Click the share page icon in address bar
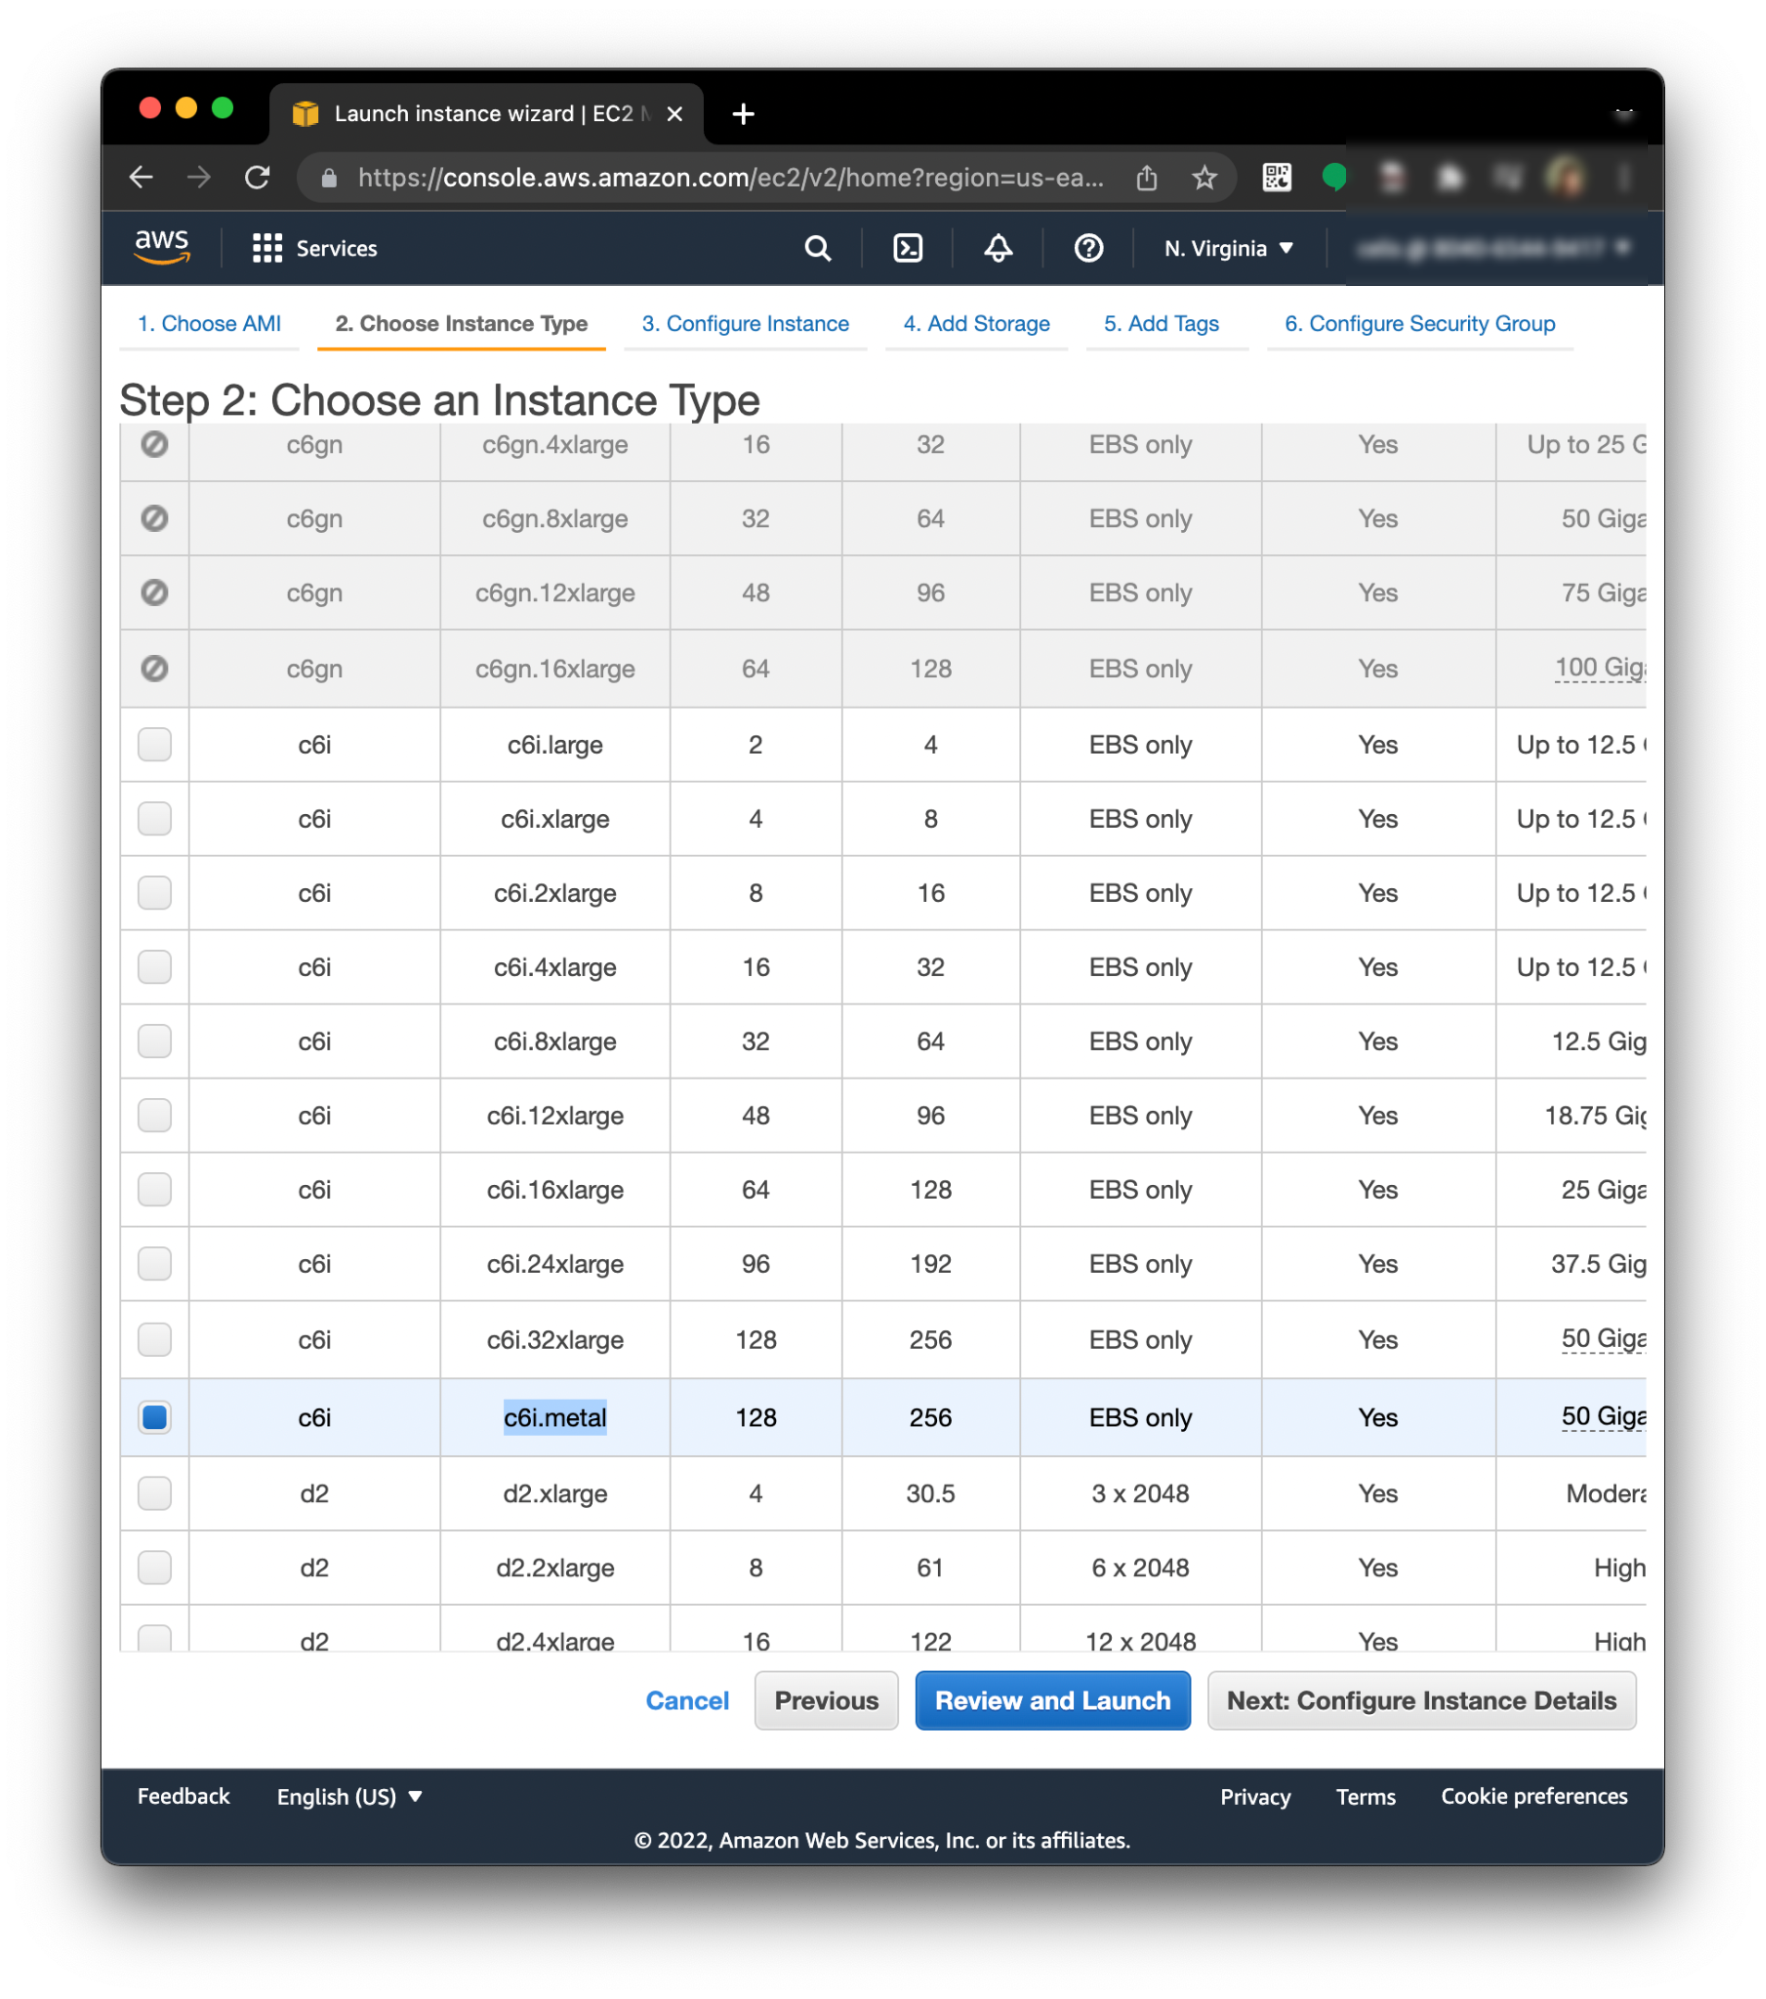 (x=1147, y=178)
